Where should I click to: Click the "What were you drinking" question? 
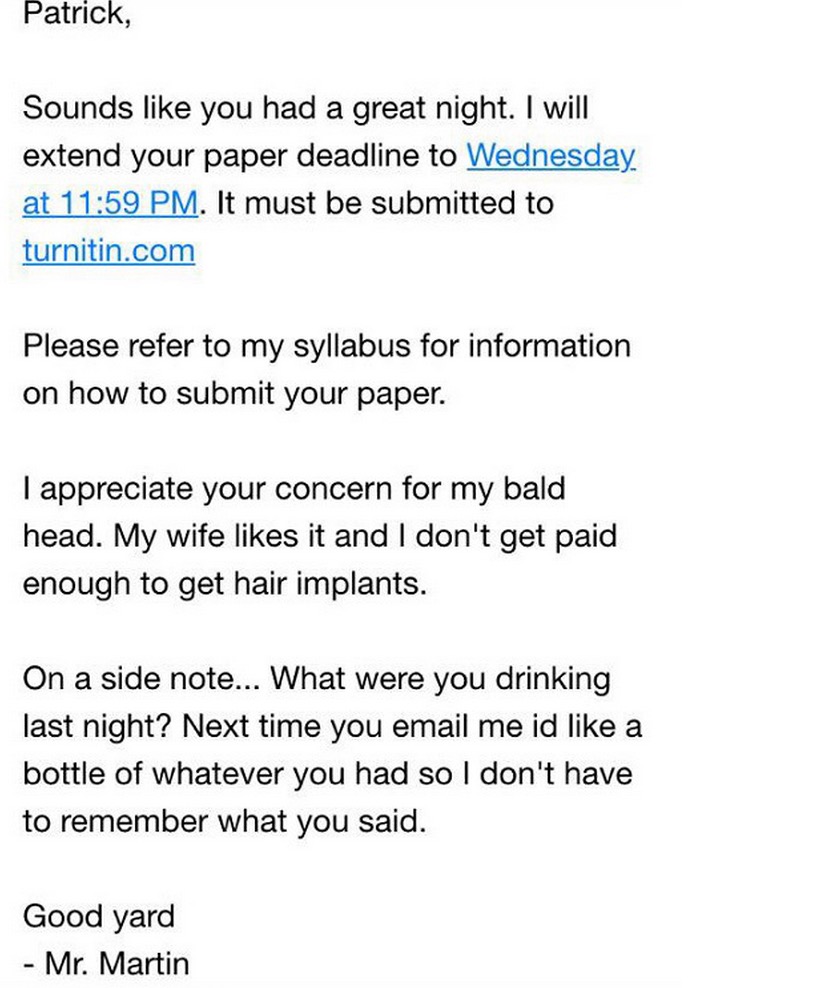tap(440, 679)
